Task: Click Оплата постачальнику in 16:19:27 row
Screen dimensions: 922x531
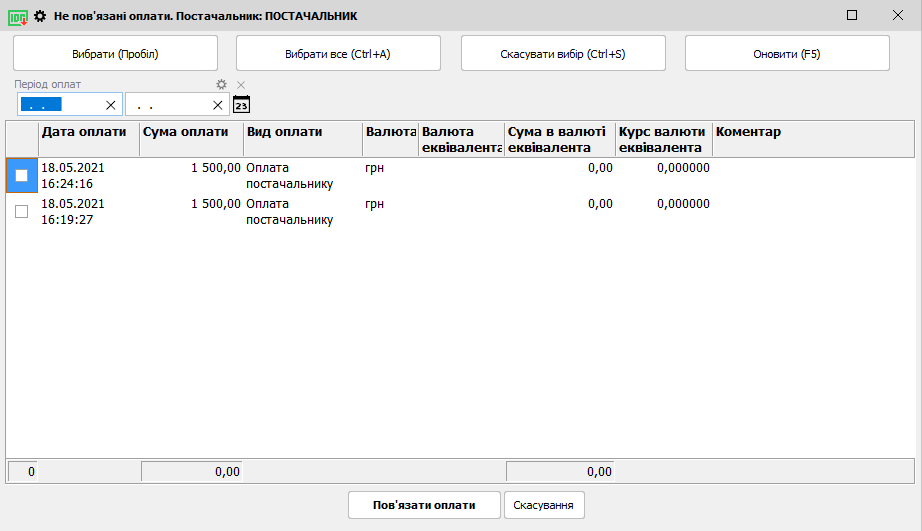Action: (x=289, y=211)
